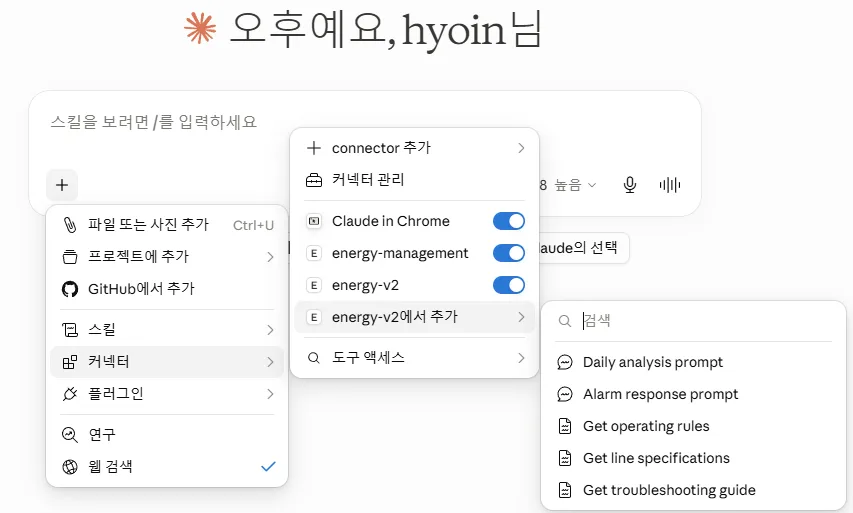Click the project box icon

tap(70, 257)
